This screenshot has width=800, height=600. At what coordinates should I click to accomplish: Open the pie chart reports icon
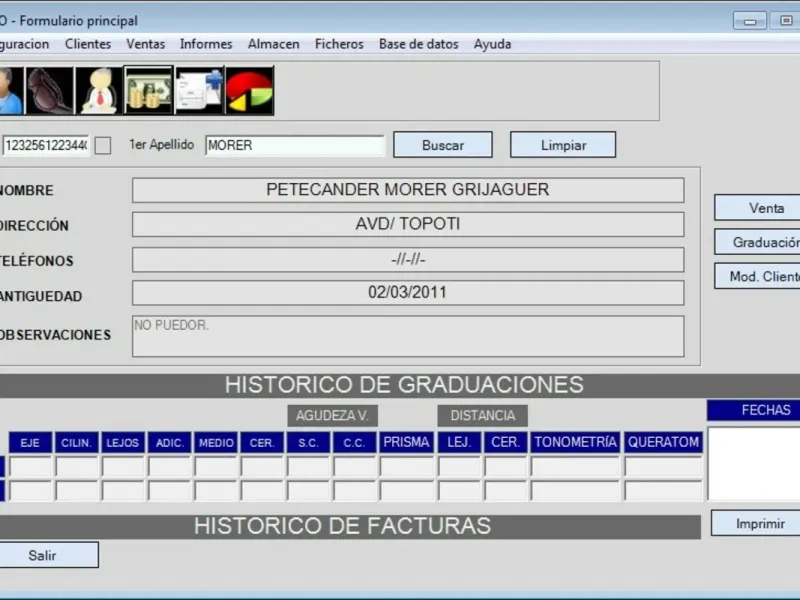click(x=249, y=90)
